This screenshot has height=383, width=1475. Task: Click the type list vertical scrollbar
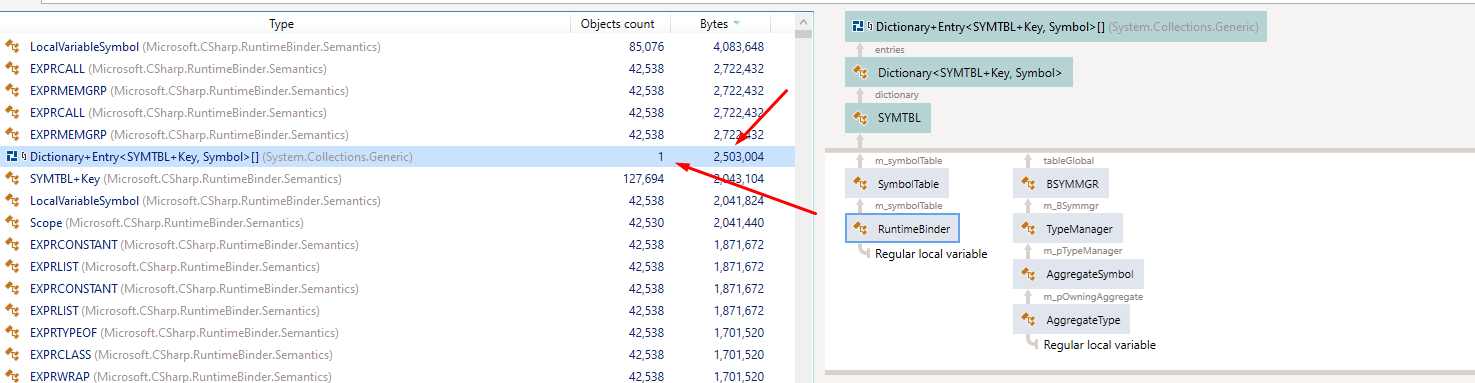pyautogui.click(x=803, y=200)
